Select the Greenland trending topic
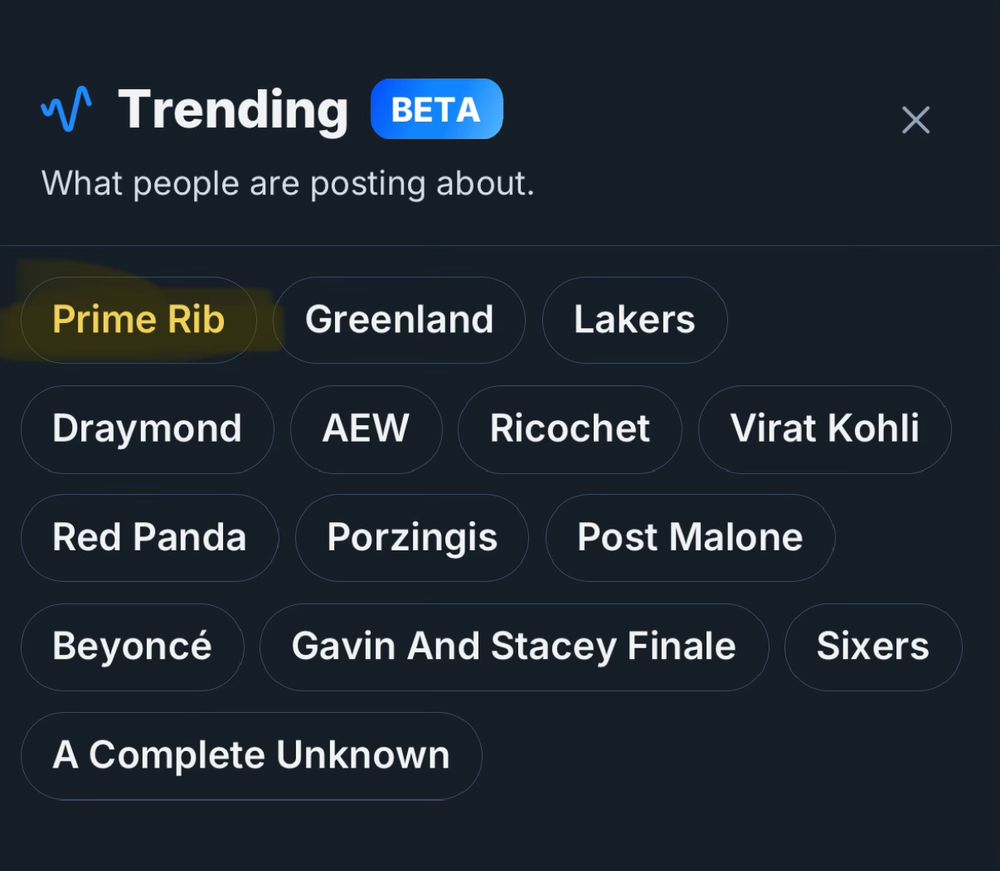1000x871 pixels. pyautogui.click(x=399, y=320)
